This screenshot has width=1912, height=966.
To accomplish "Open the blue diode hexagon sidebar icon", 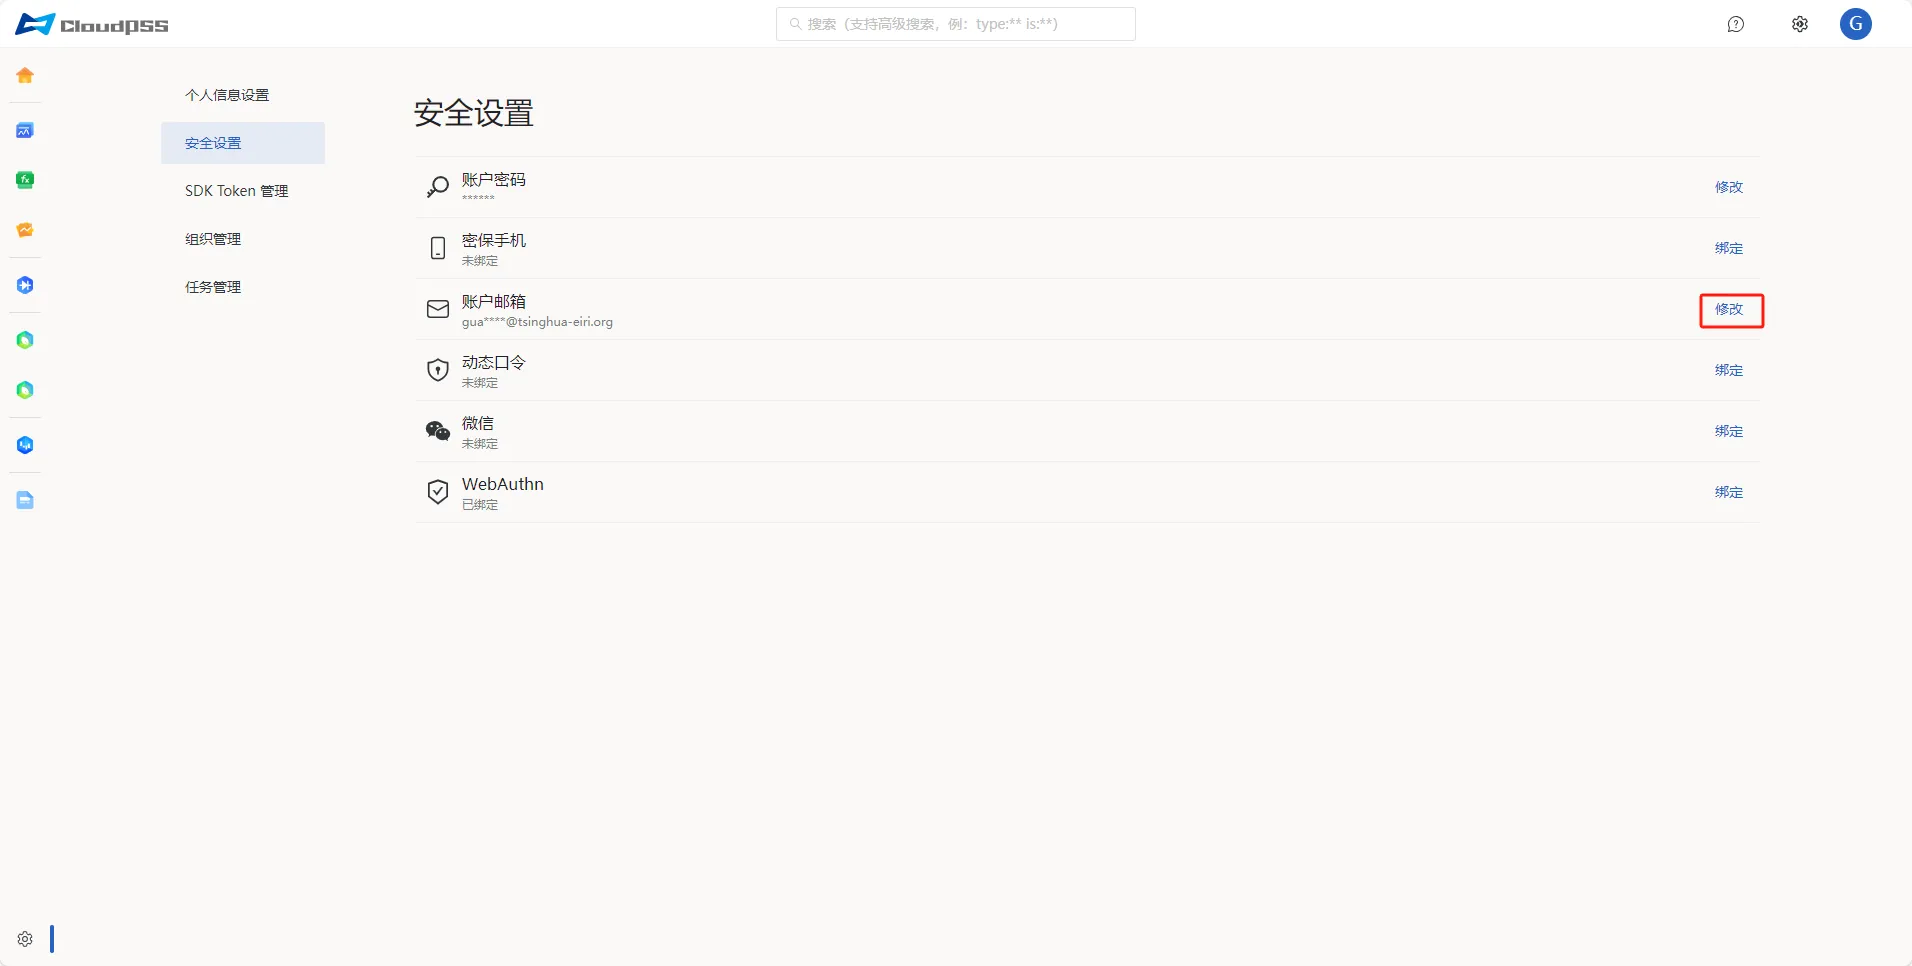I will (25, 285).
